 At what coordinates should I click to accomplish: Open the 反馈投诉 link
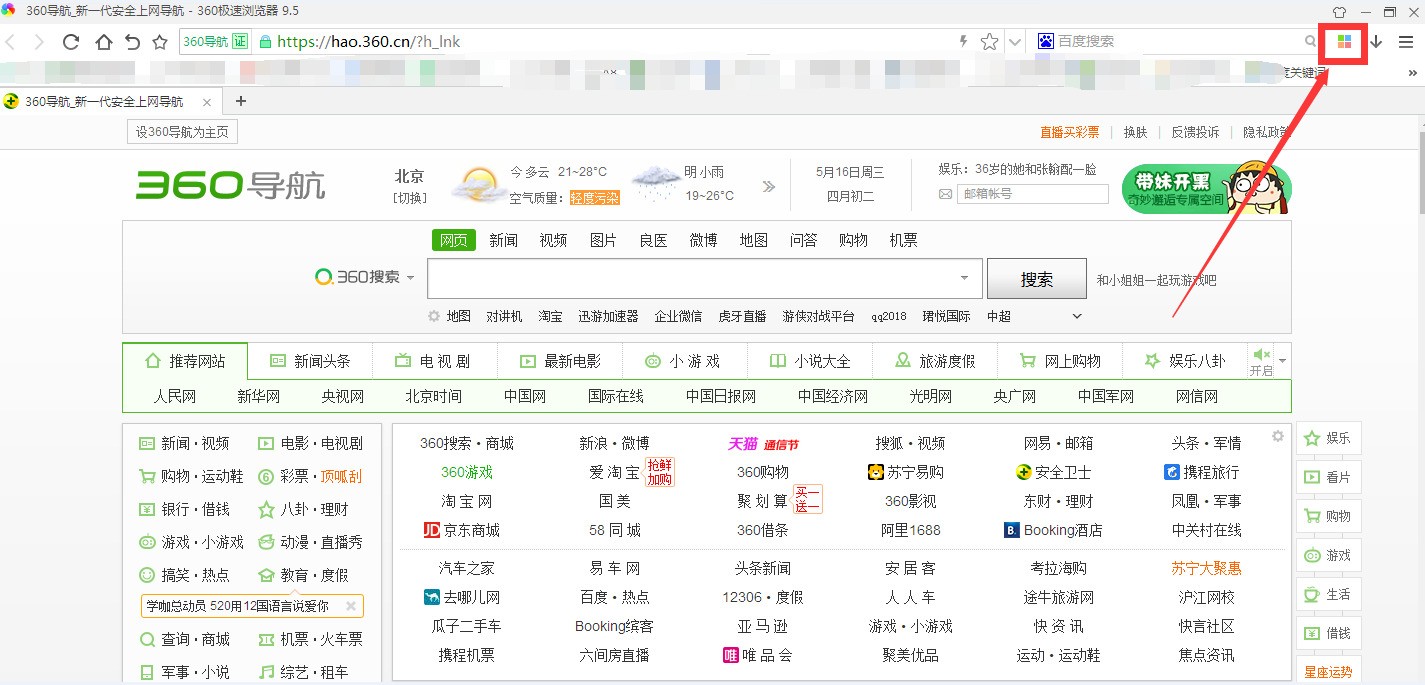1195,132
